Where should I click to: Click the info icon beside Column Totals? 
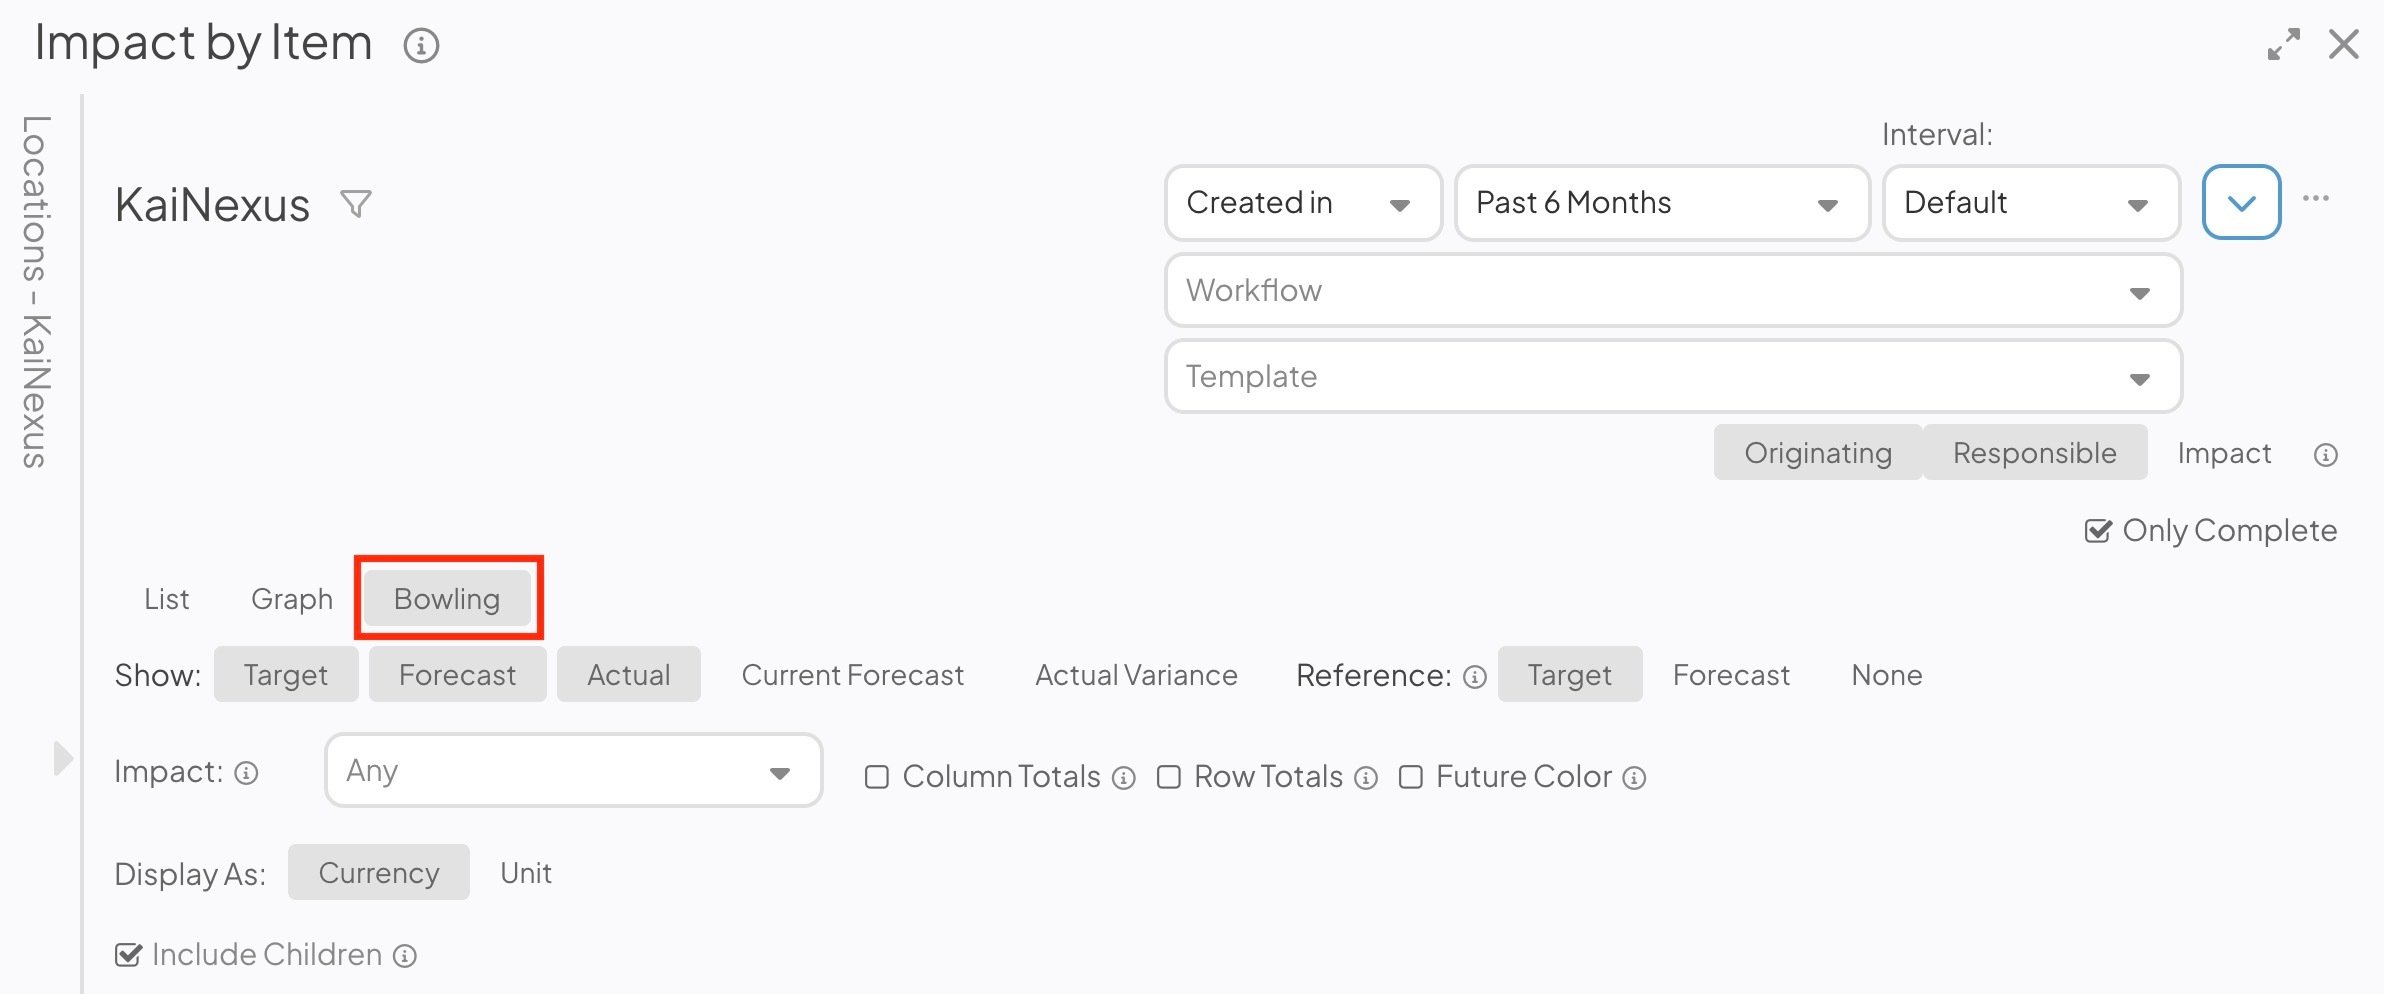coord(1124,778)
